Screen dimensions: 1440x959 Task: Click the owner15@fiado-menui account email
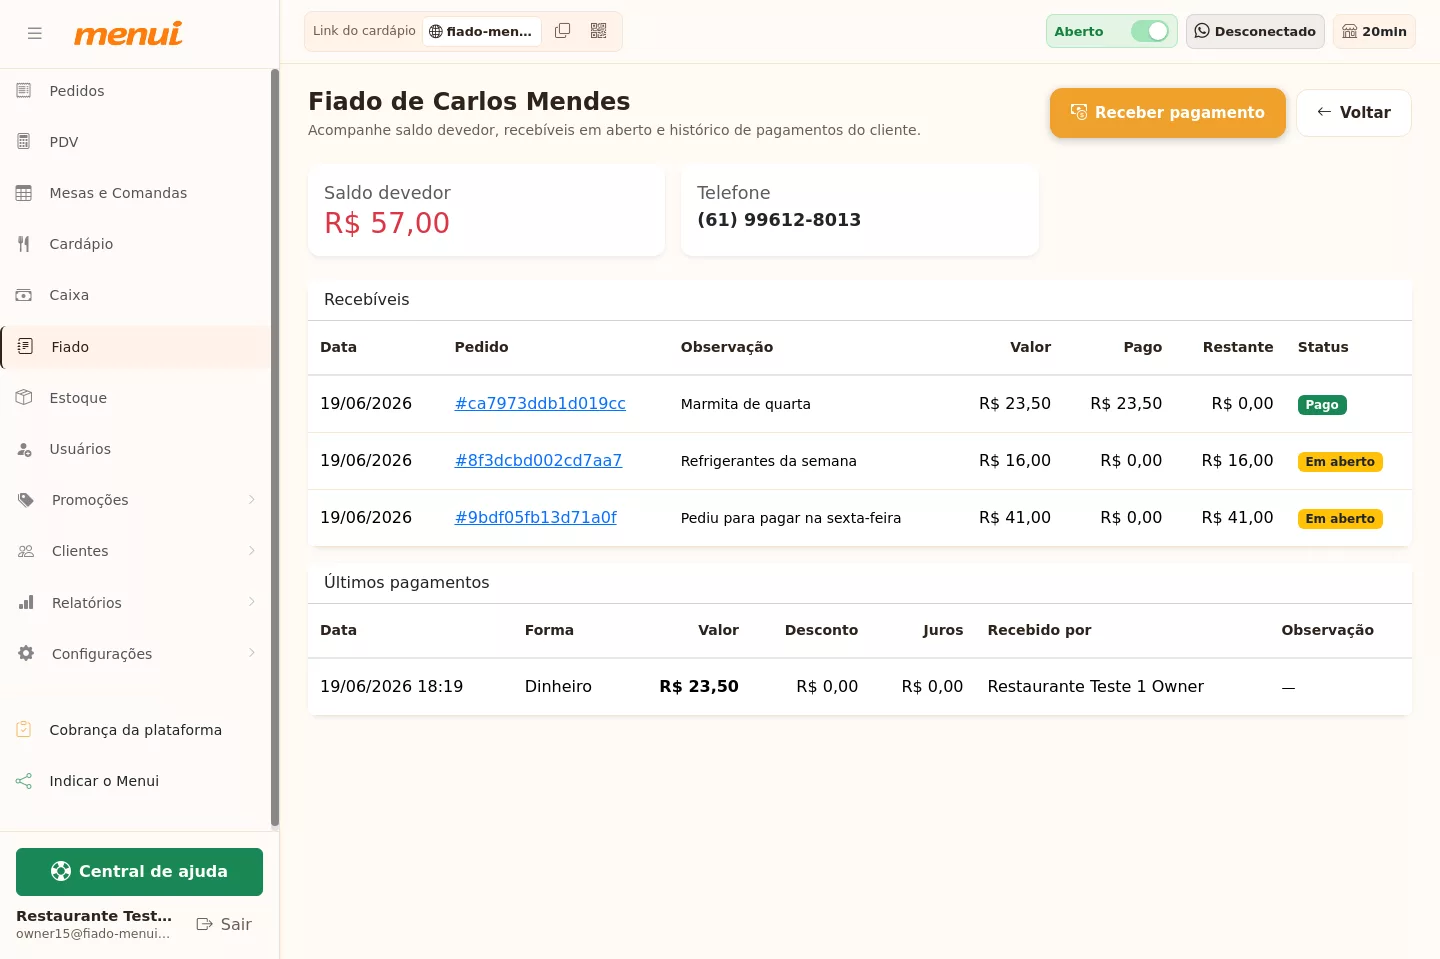click(93, 934)
